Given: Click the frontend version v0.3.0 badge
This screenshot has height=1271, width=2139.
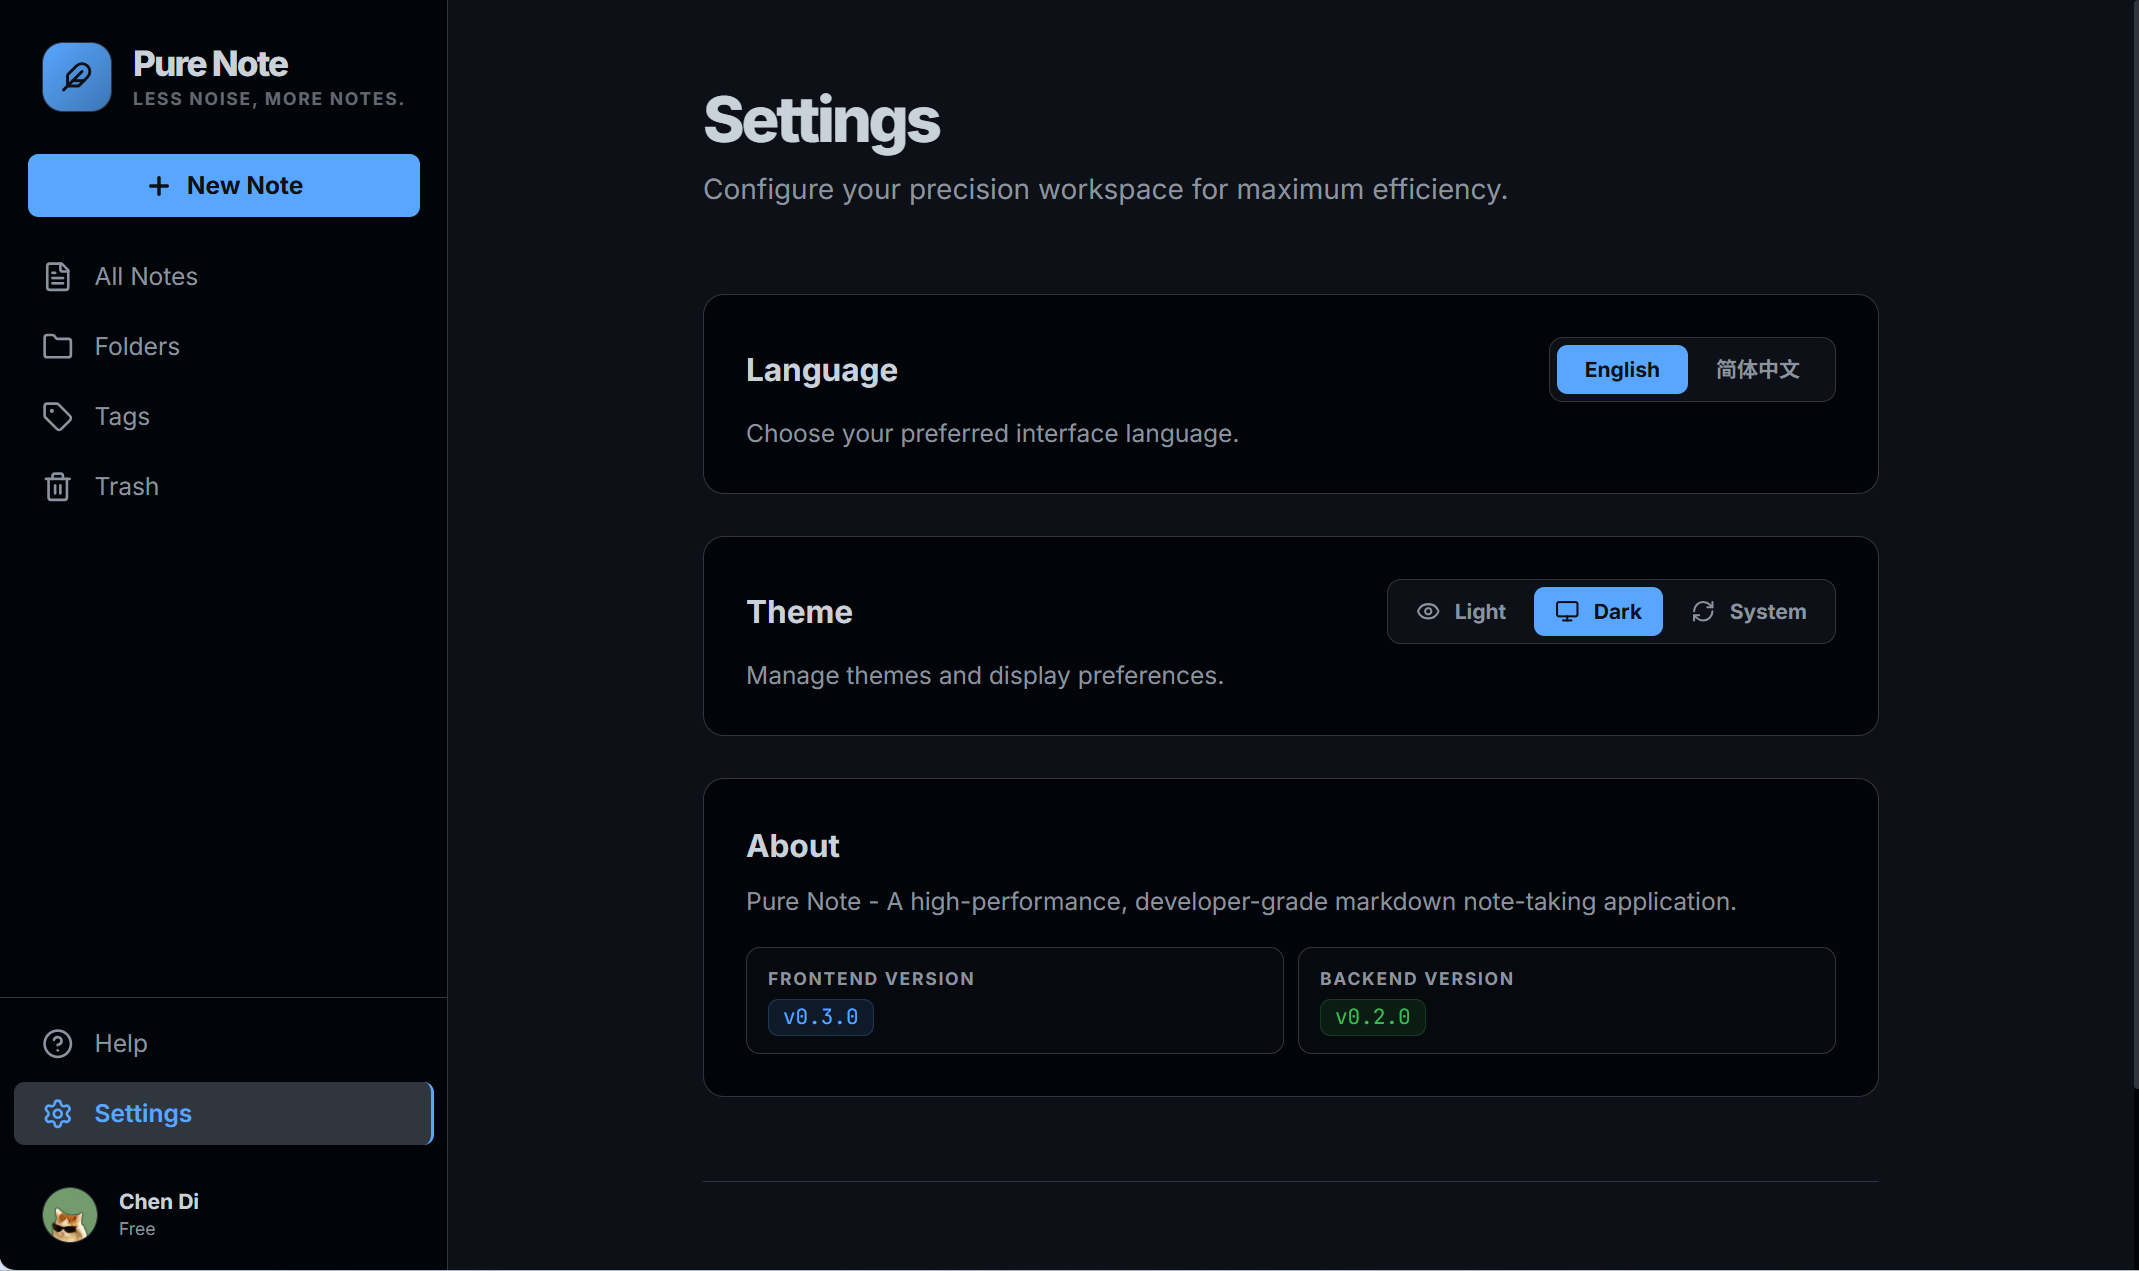Looking at the screenshot, I should point(821,1017).
